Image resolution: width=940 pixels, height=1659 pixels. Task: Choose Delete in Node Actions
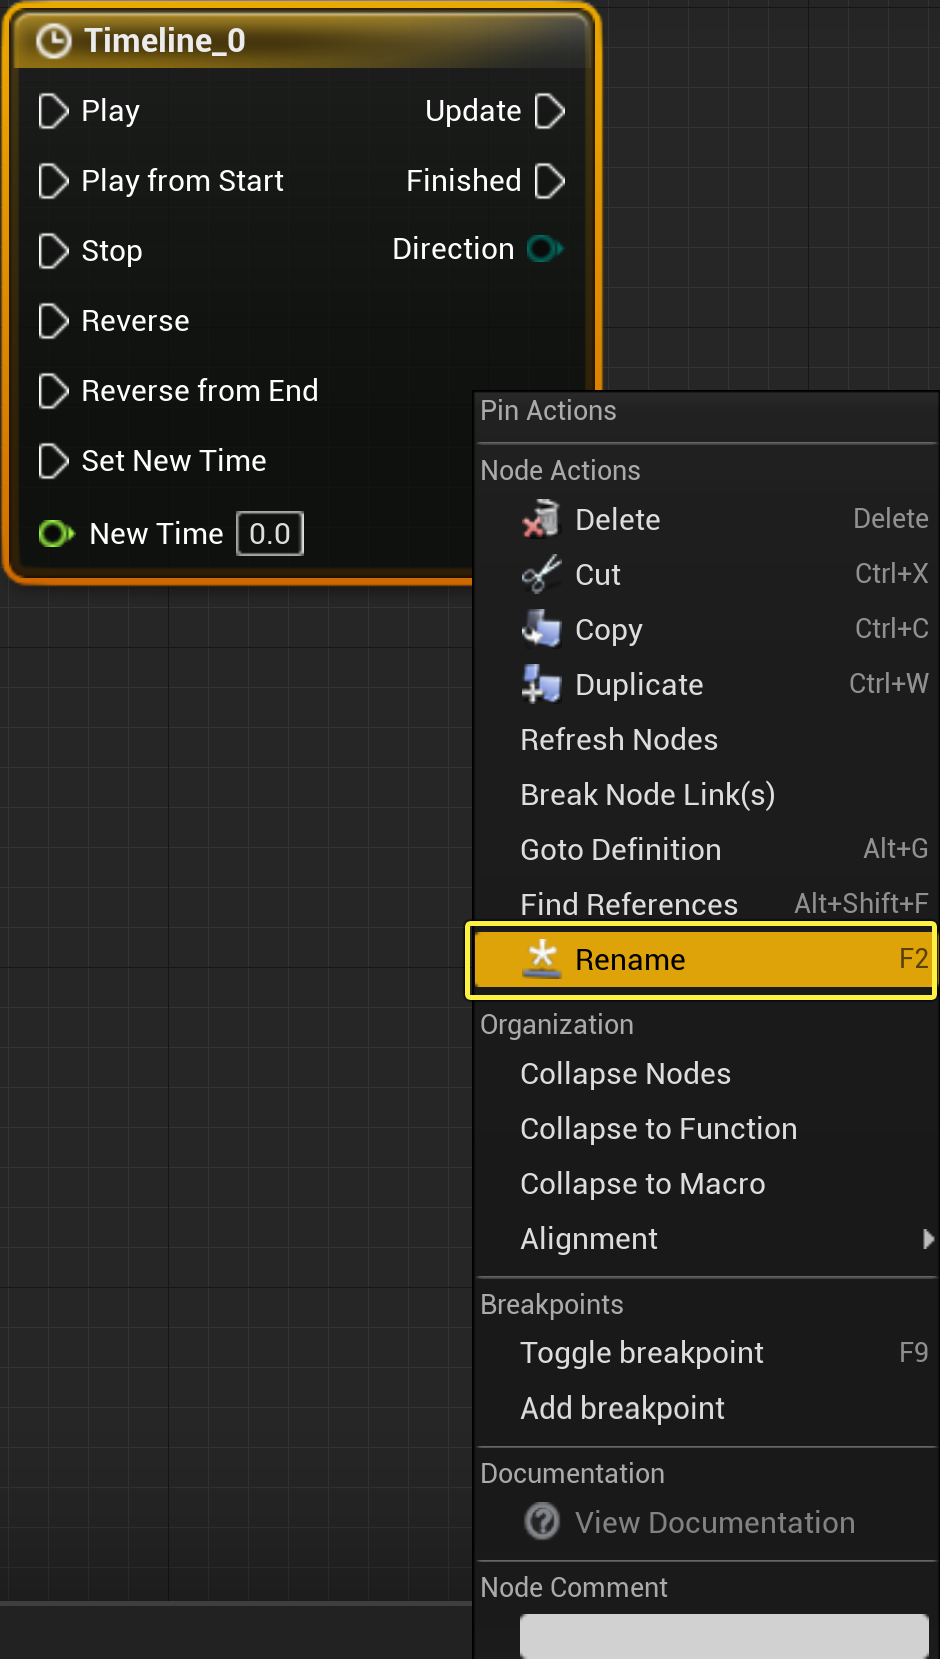618,520
